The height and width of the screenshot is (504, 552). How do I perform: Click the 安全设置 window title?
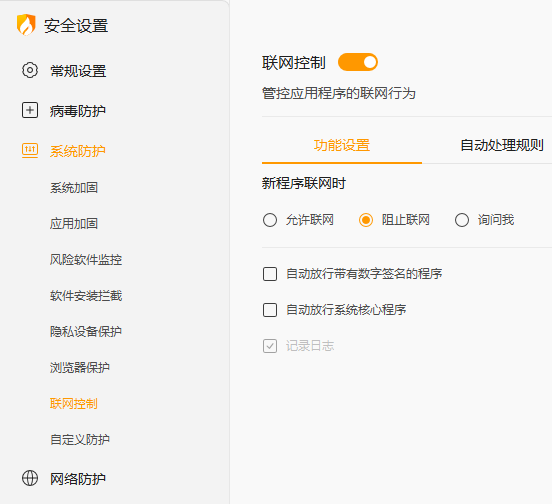(76, 26)
